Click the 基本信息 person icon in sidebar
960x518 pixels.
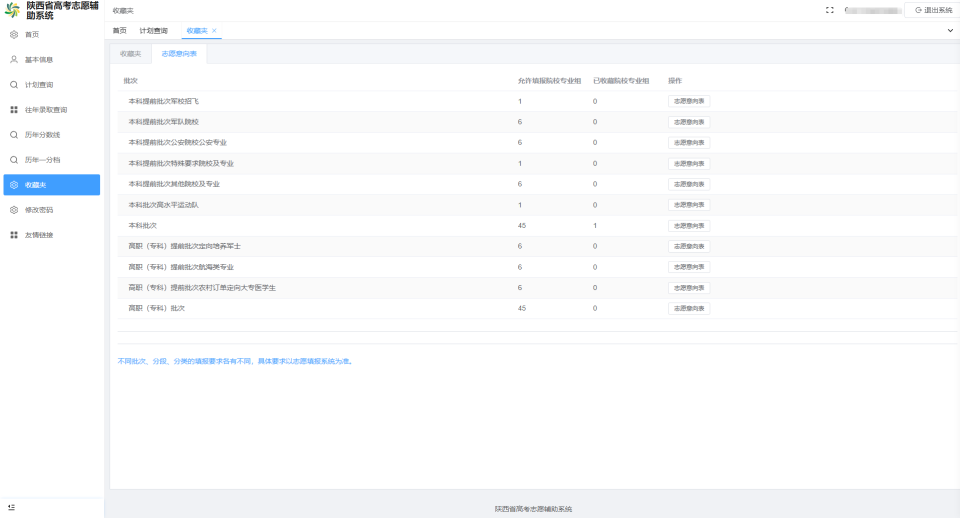click(14, 60)
